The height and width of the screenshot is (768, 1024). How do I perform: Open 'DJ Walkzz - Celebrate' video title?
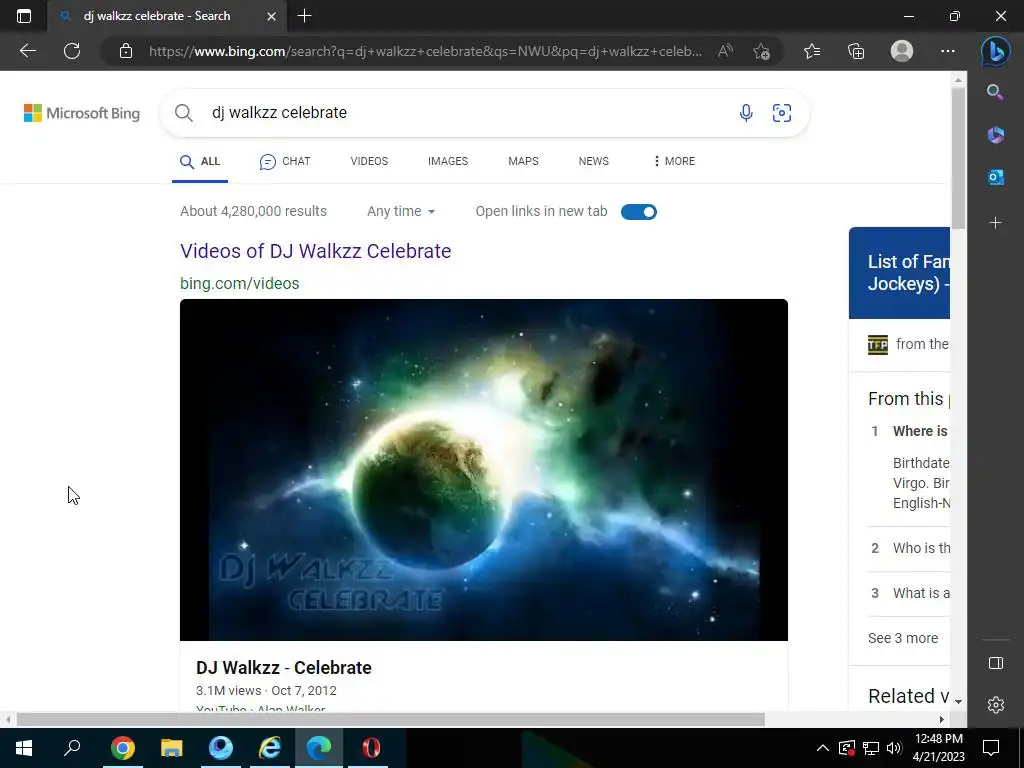283,667
